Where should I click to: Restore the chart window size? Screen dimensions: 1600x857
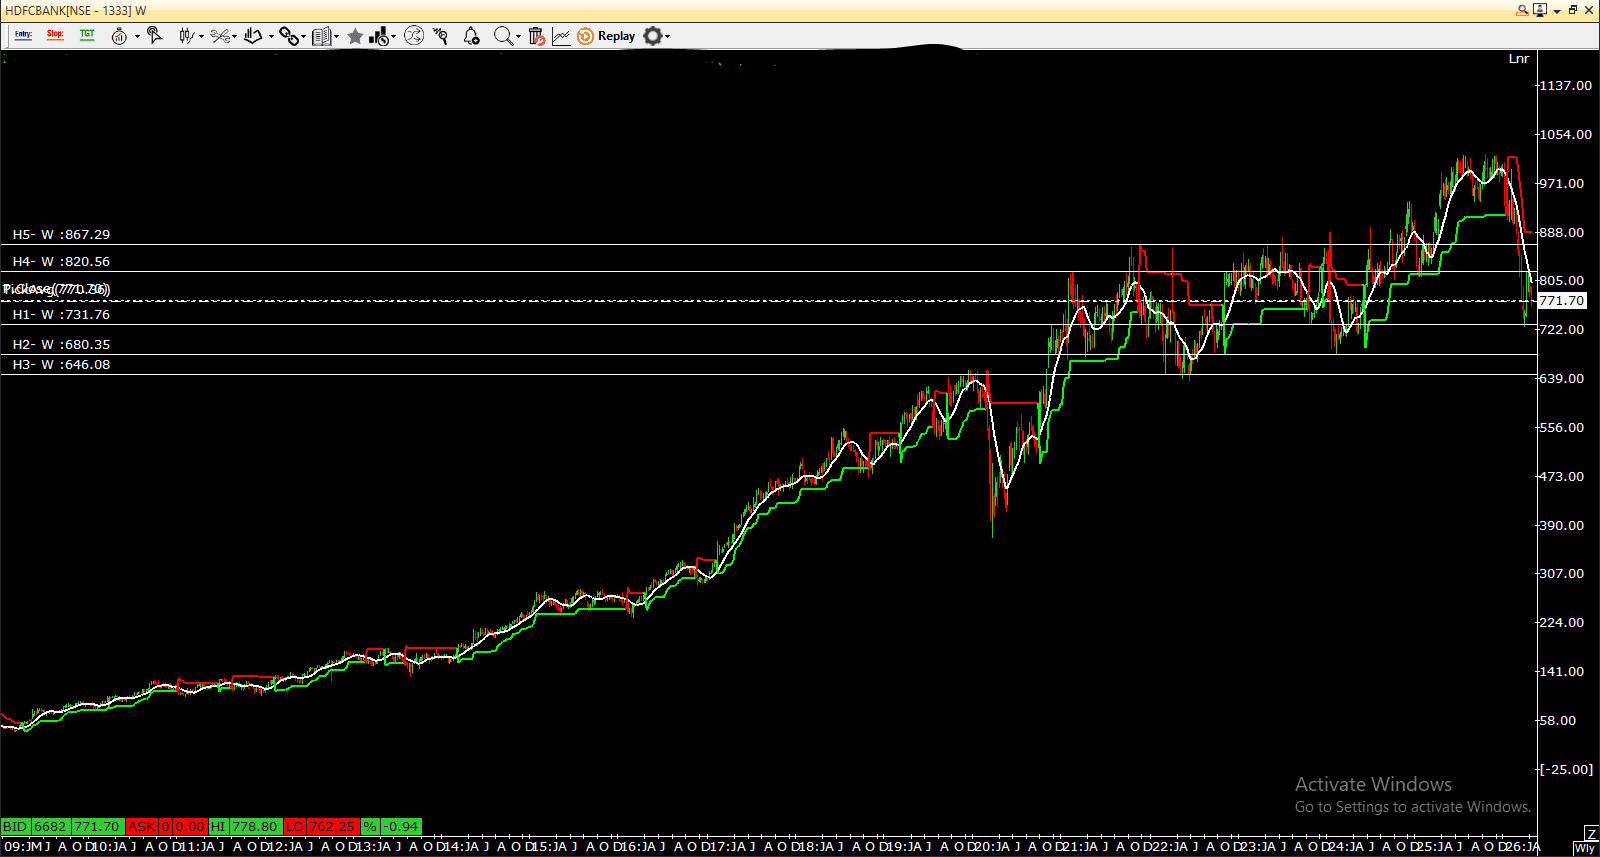coord(1573,10)
